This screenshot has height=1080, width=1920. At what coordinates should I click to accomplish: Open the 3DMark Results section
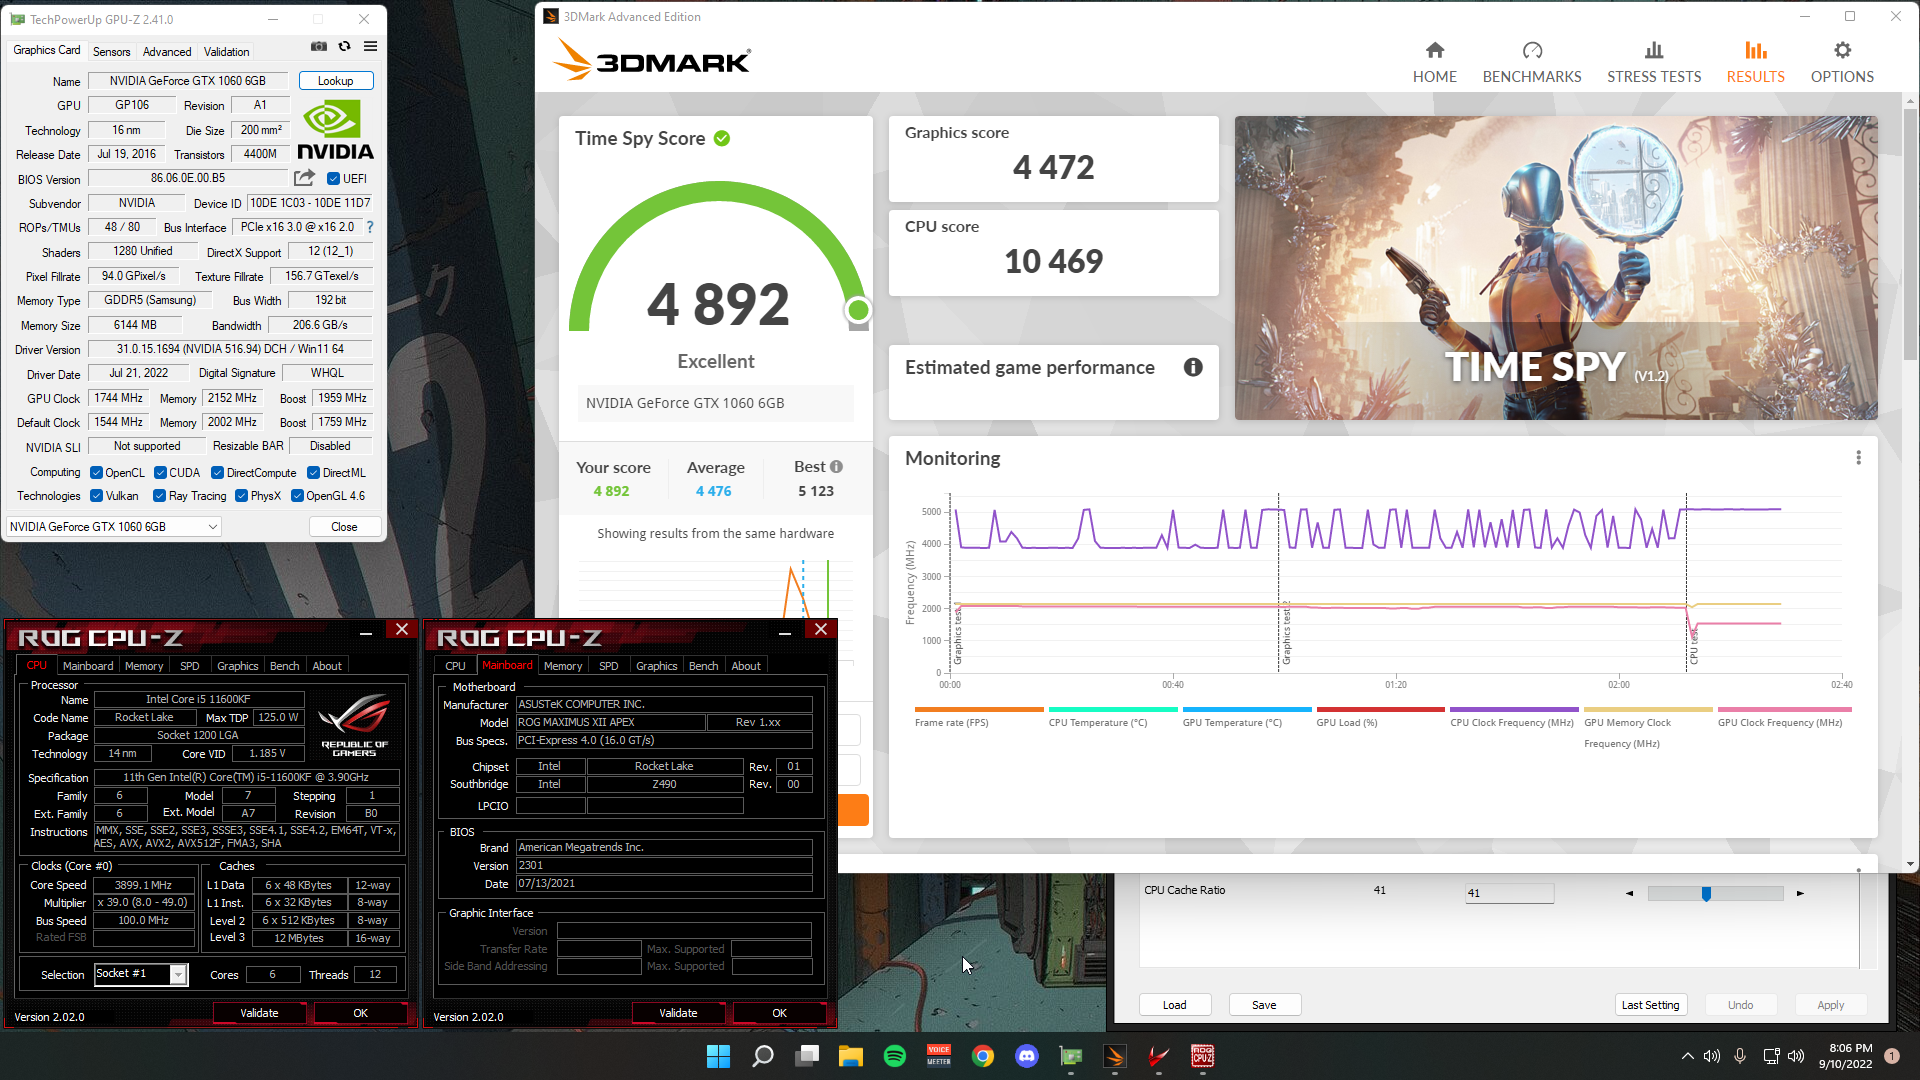click(1755, 62)
